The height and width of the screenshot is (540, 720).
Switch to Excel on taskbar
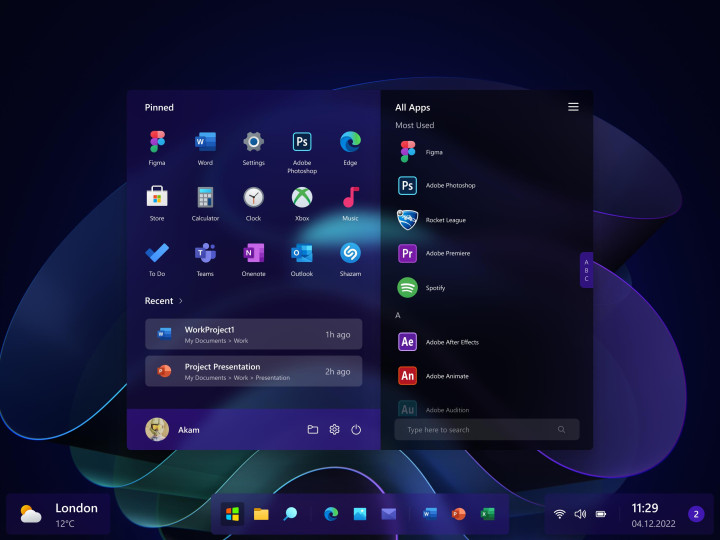(x=487, y=514)
